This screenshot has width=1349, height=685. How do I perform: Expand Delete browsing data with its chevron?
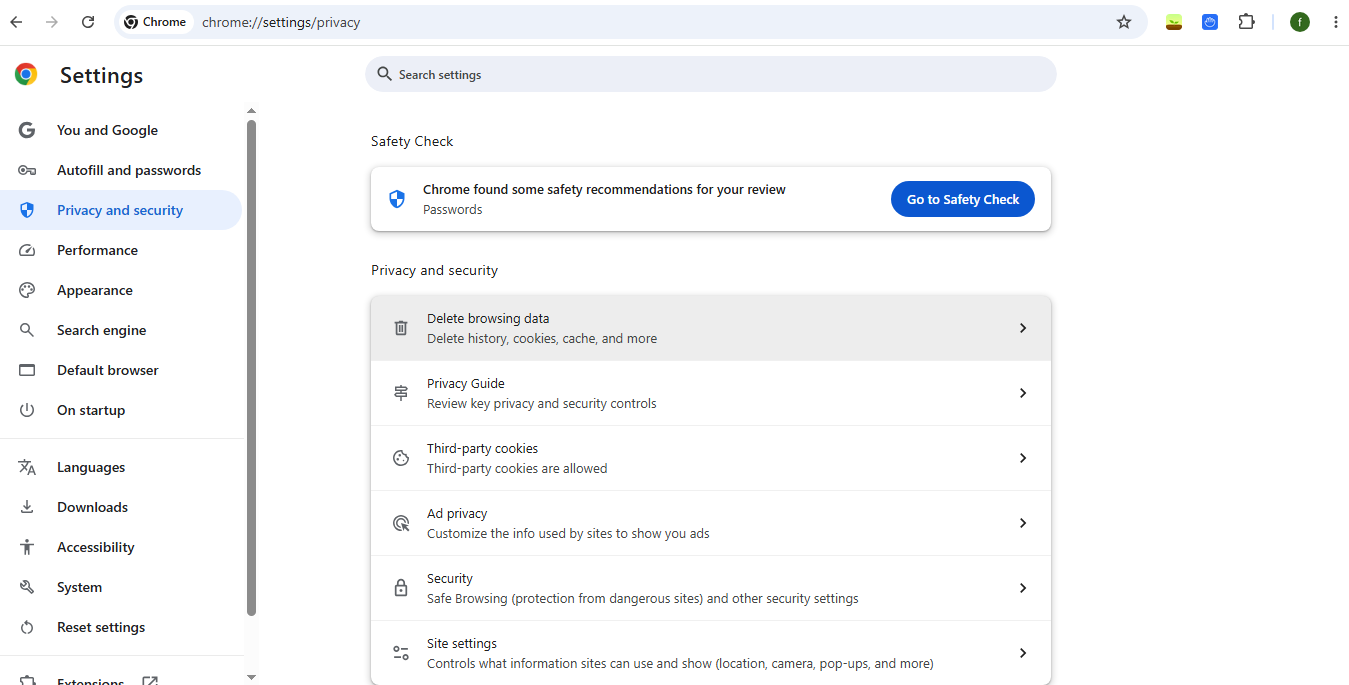[1023, 328]
